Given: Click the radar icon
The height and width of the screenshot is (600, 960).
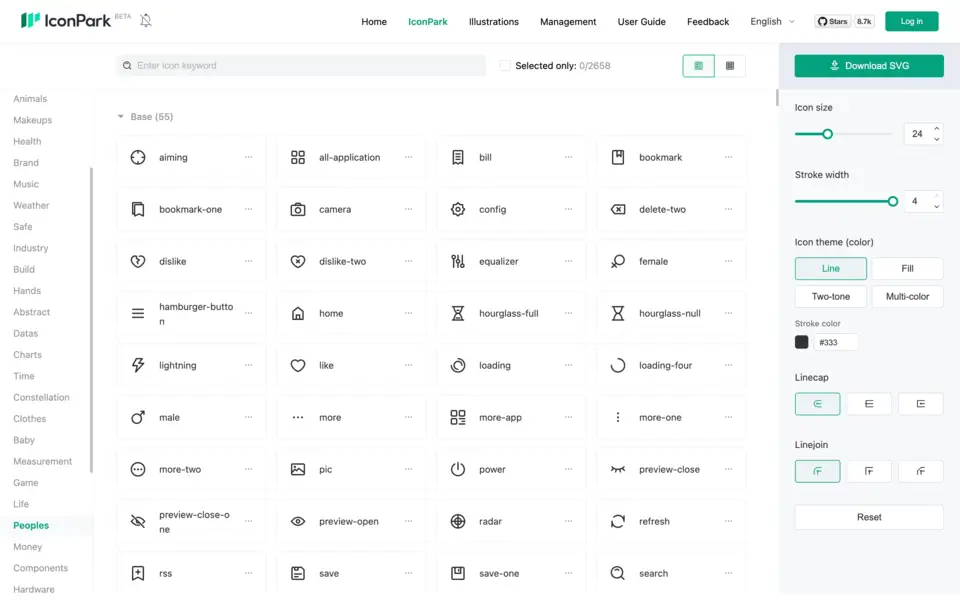Looking at the screenshot, I should click(458, 522).
